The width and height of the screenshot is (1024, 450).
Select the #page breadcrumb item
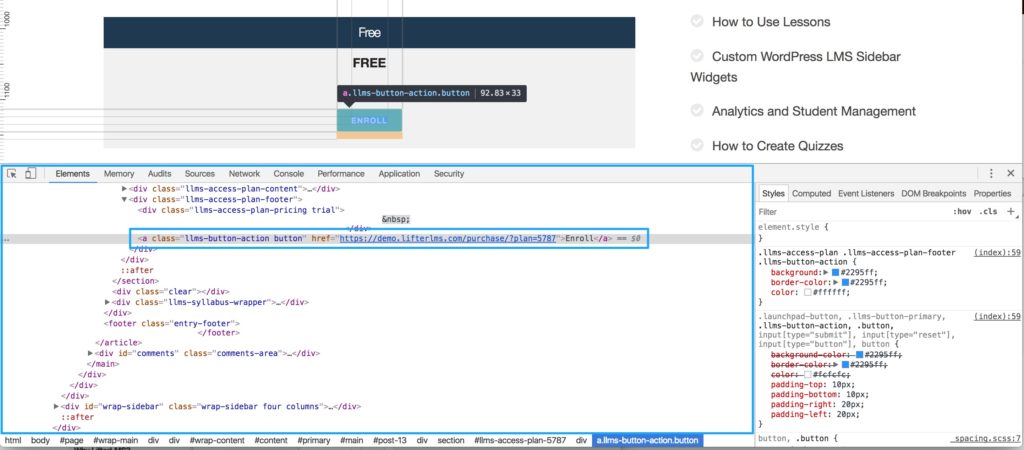[71, 441]
